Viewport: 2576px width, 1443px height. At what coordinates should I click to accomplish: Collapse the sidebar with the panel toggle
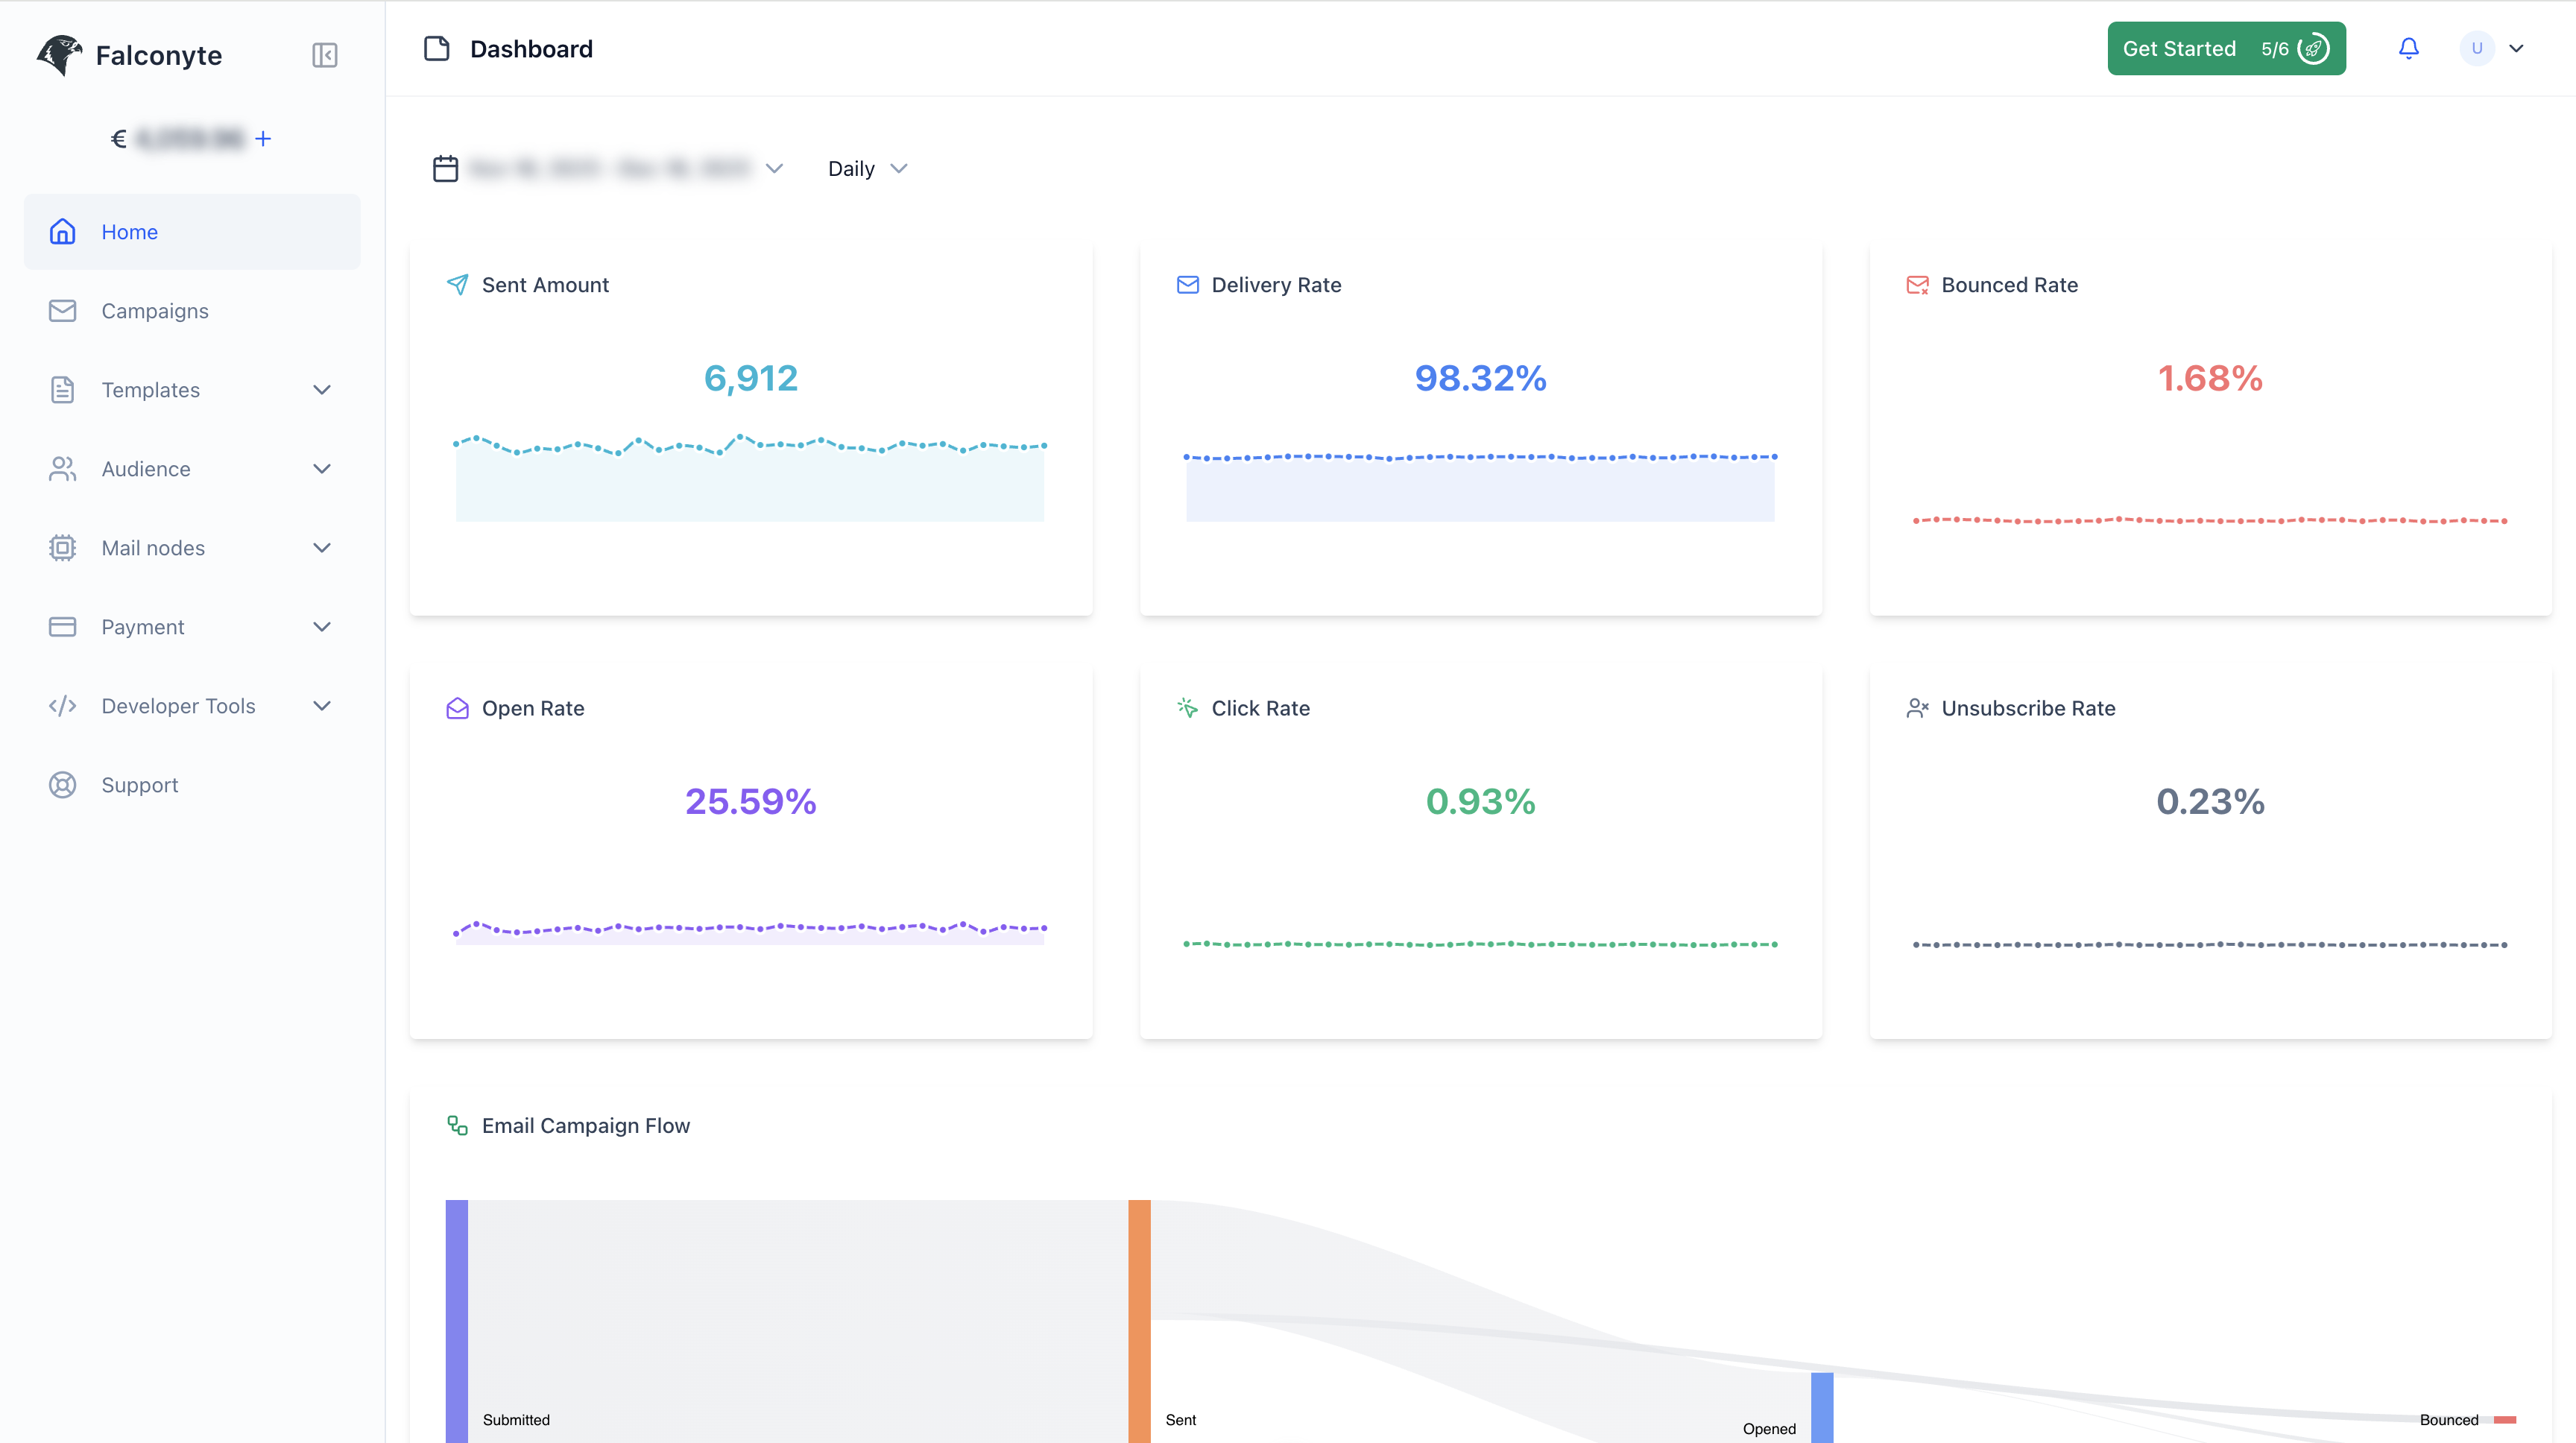[323, 55]
